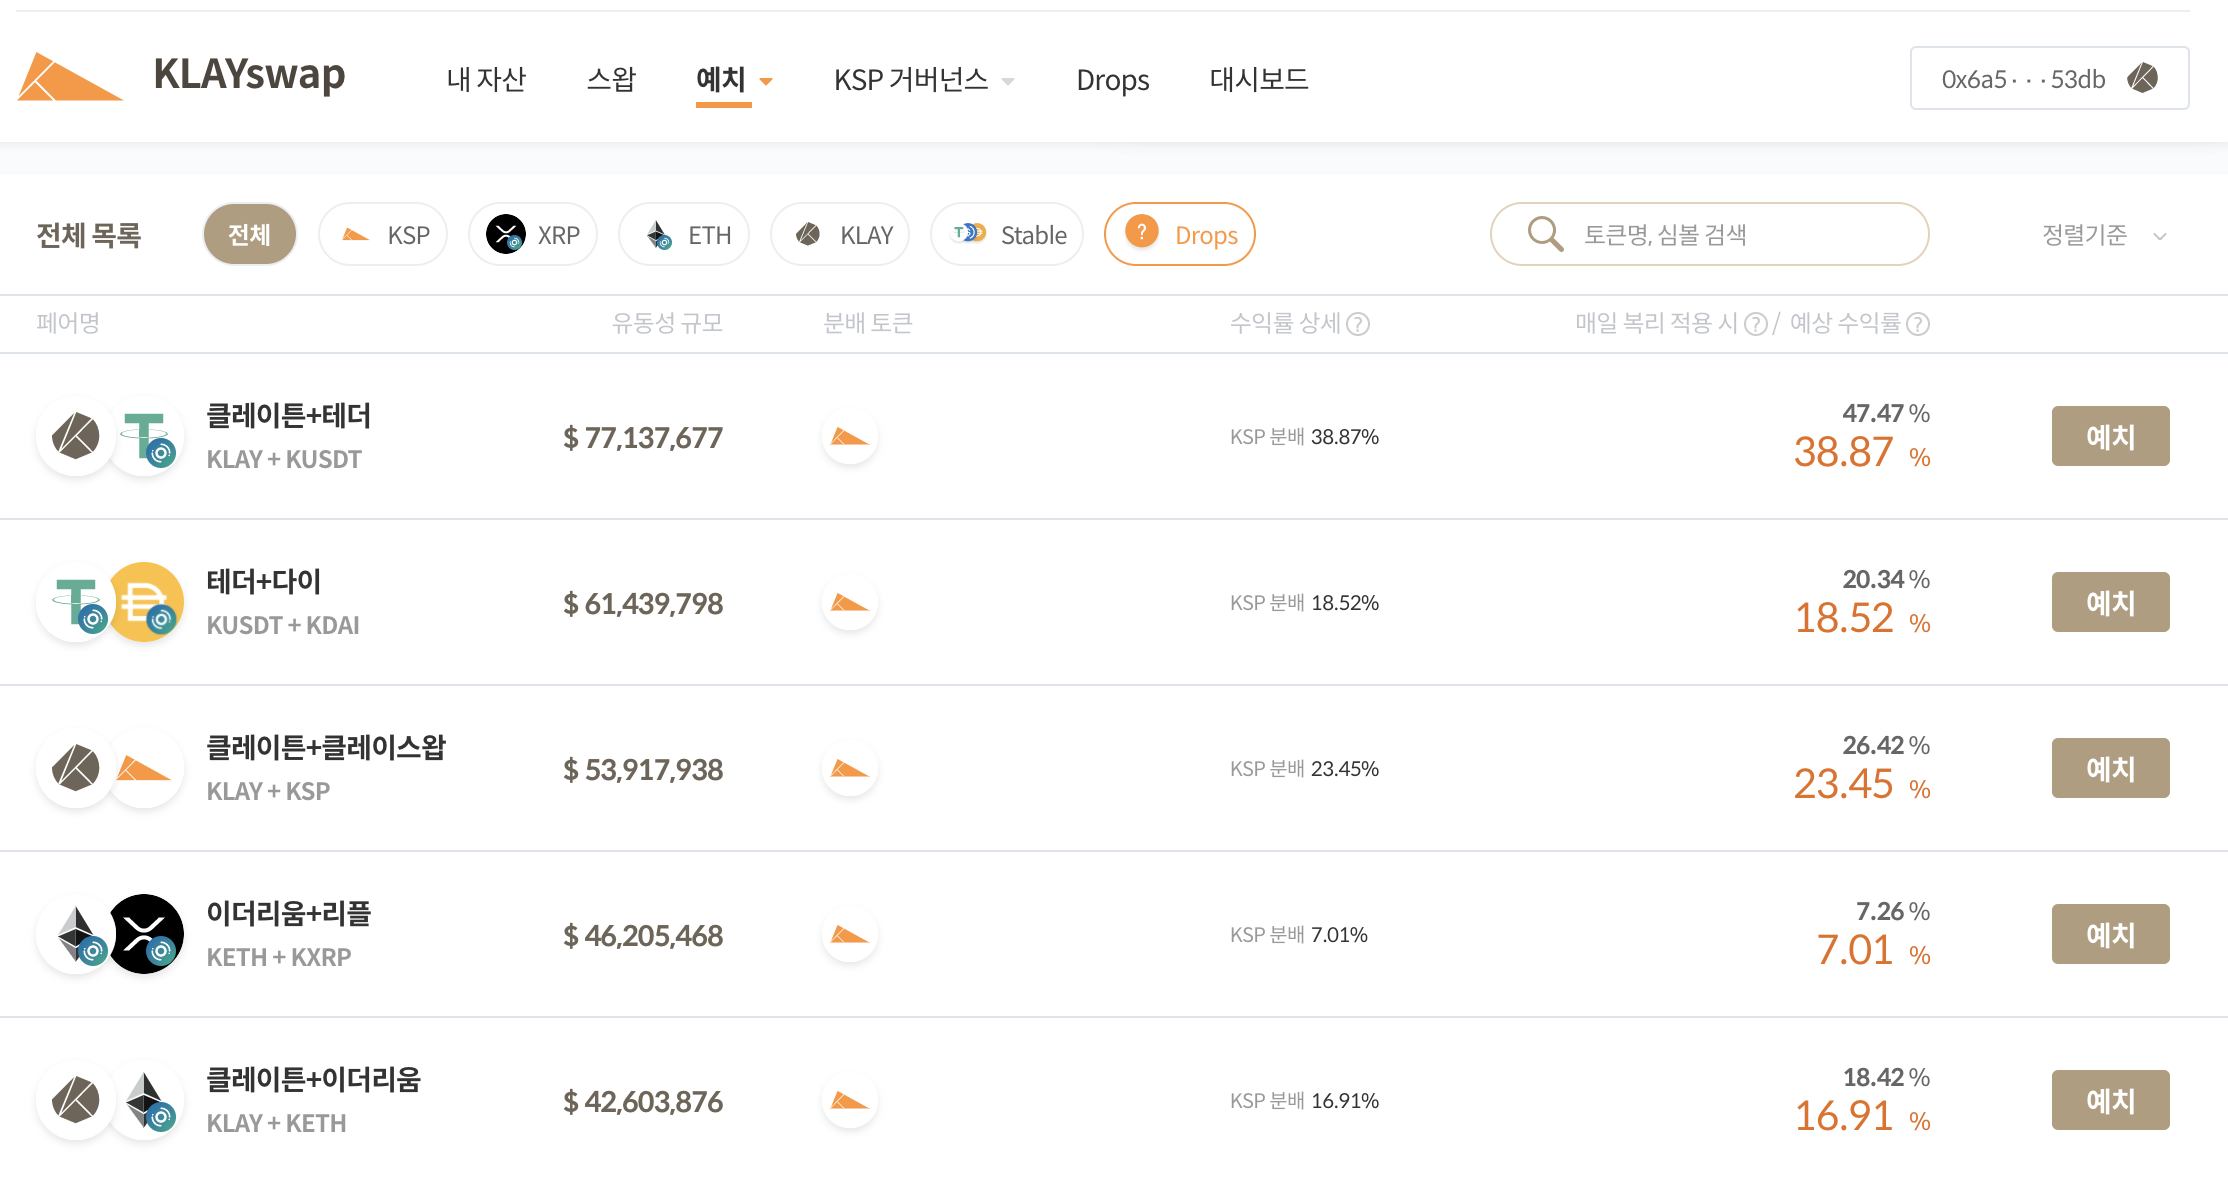Image resolution: width=2228 pixels, height=1180 pixels.
Task: Expand the 예치 navigation dropdown
Action: click(734, 79)
